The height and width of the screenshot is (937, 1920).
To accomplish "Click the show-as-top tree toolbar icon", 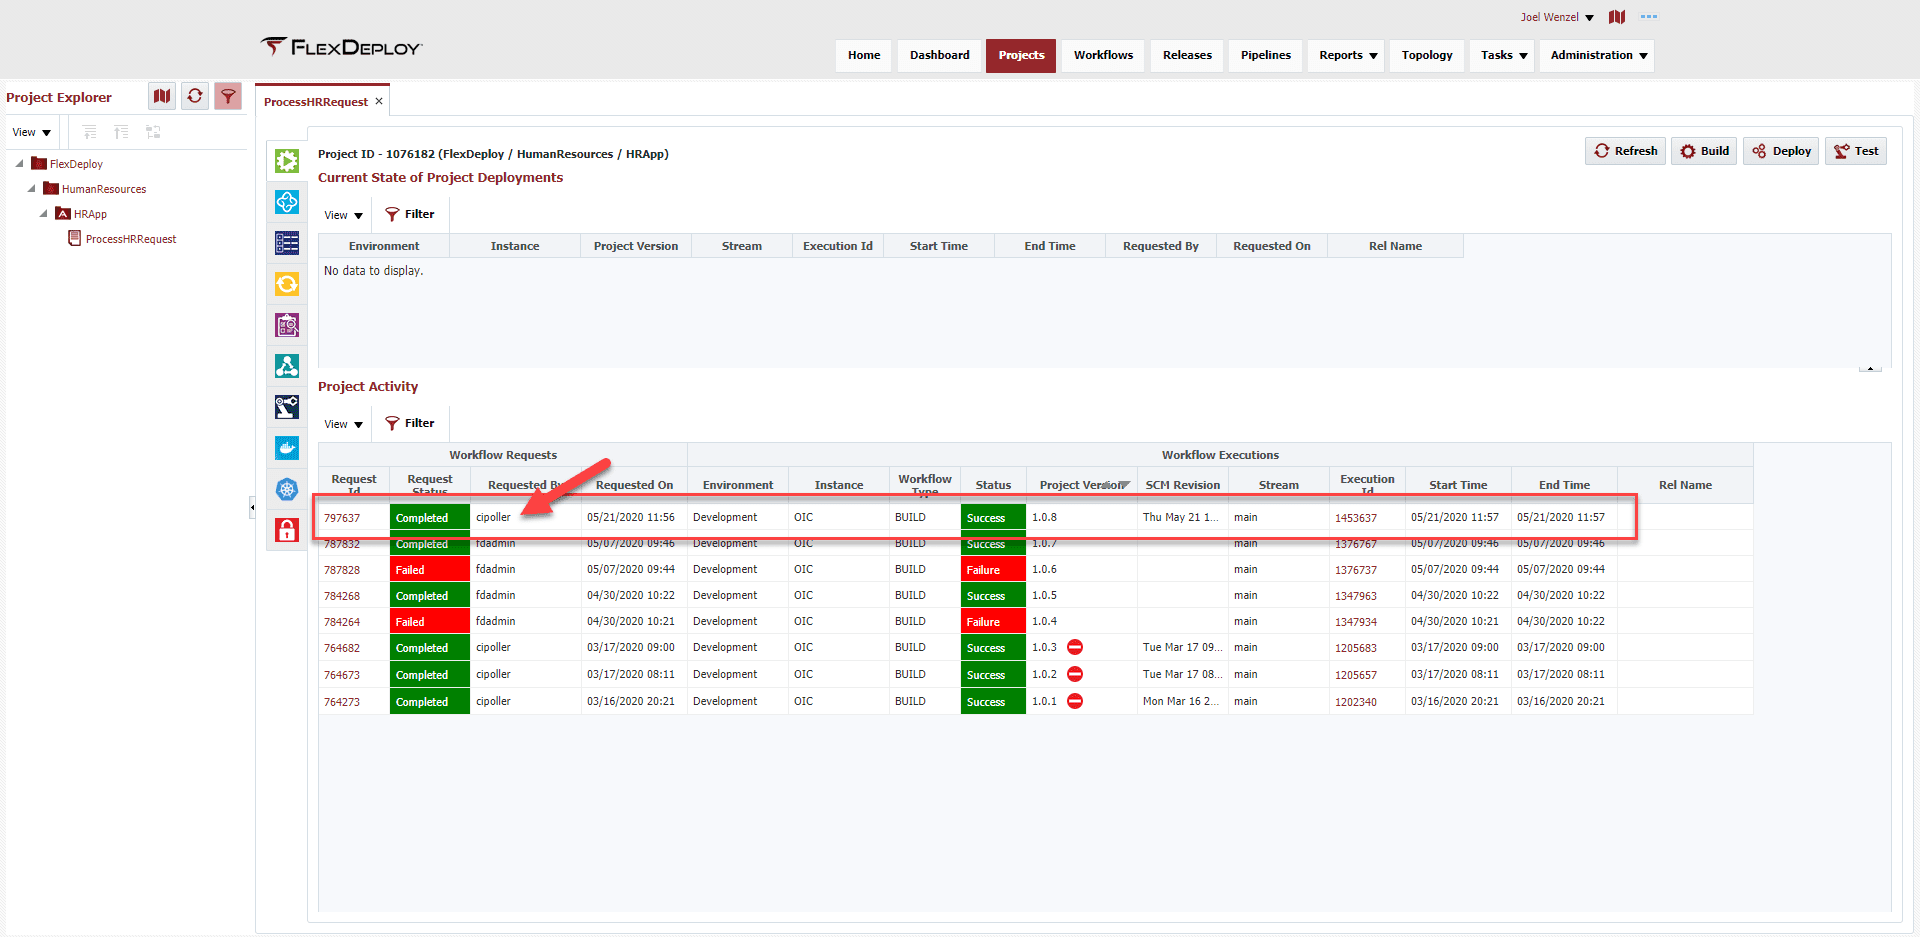I will coord(153,132).
